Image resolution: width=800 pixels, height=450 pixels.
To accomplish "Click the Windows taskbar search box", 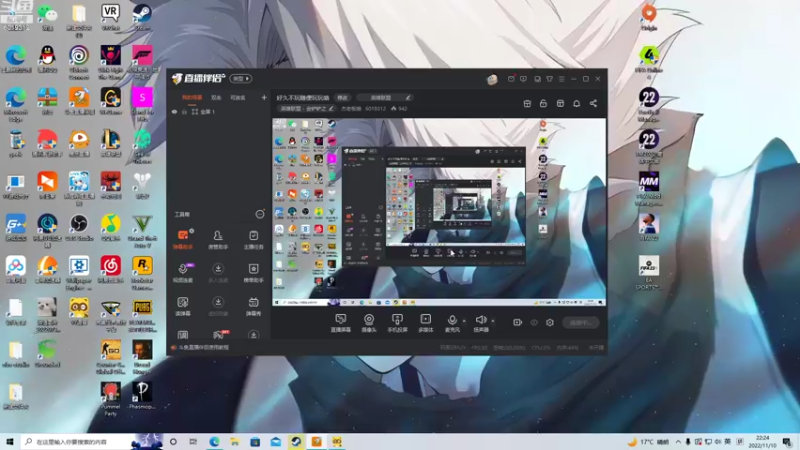I will pos(77,442).
